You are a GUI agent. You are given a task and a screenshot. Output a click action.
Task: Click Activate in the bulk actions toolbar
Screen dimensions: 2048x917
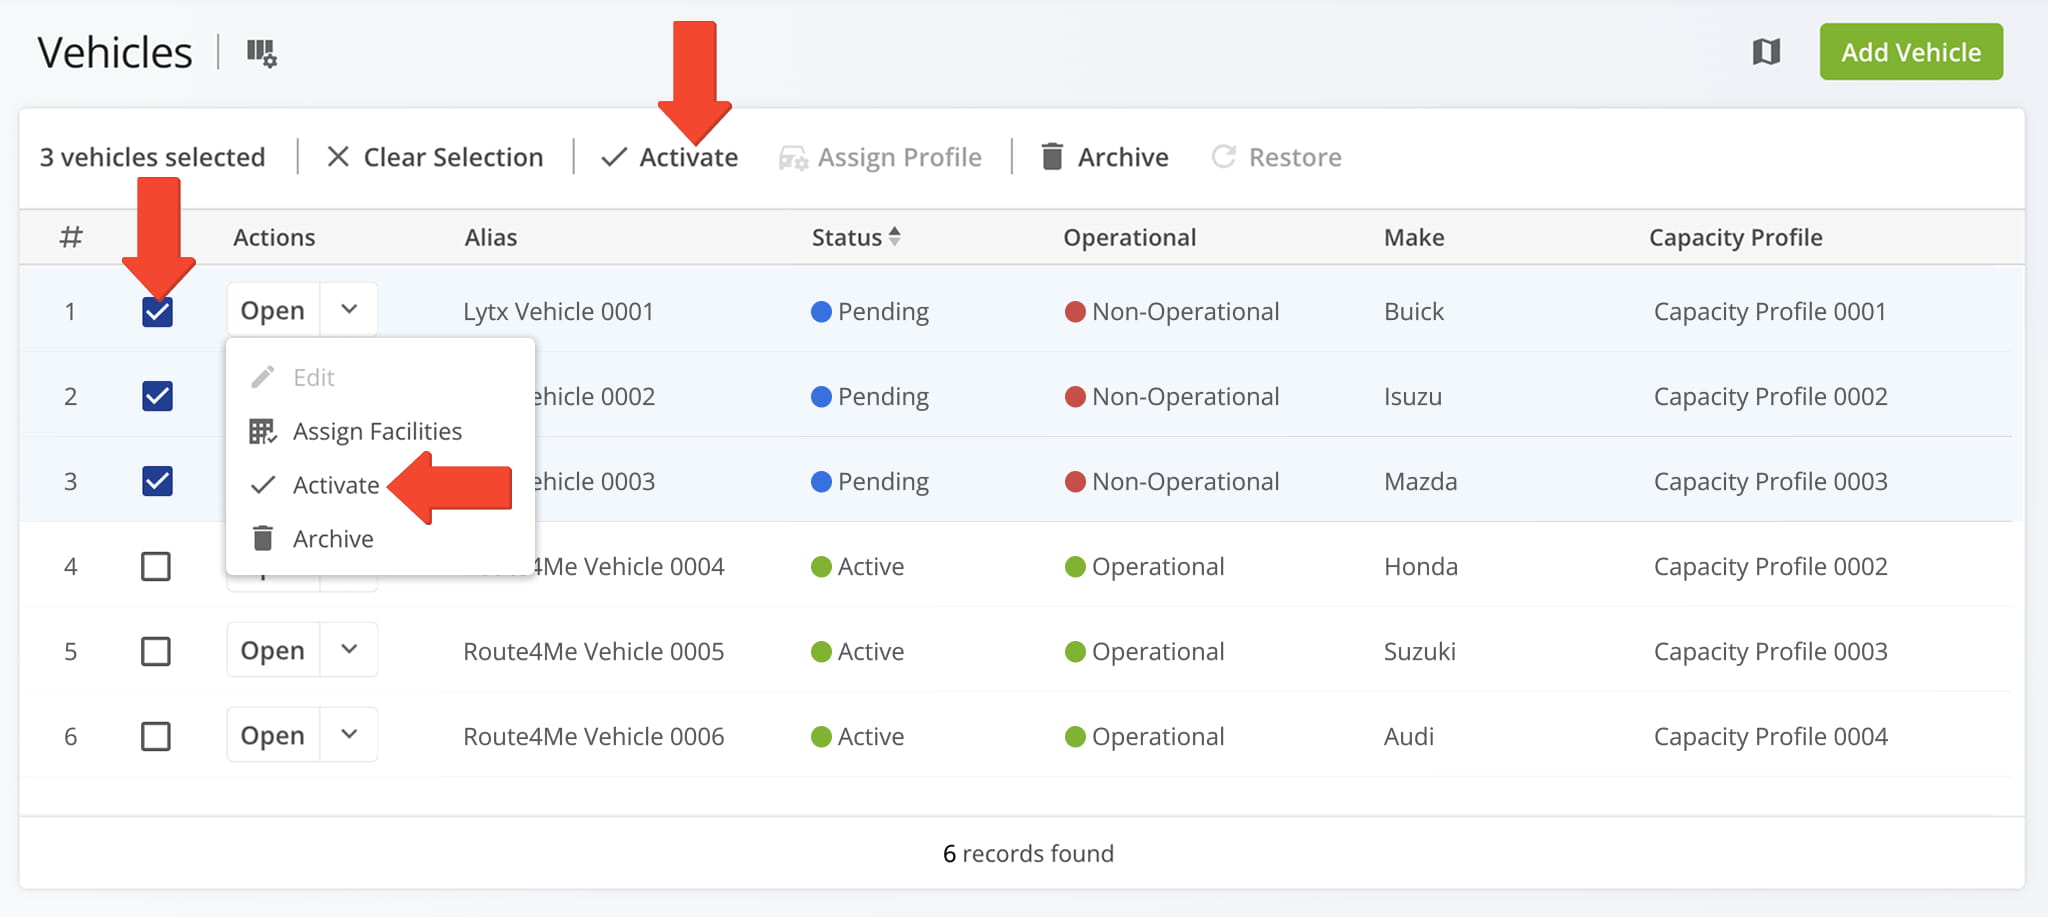[x=687, y=158]
